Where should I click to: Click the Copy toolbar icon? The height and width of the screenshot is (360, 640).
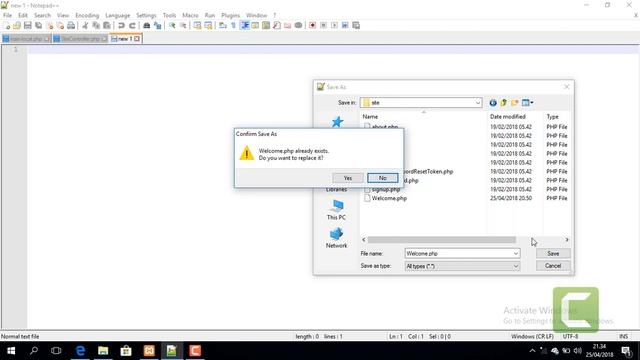[96, 25]
